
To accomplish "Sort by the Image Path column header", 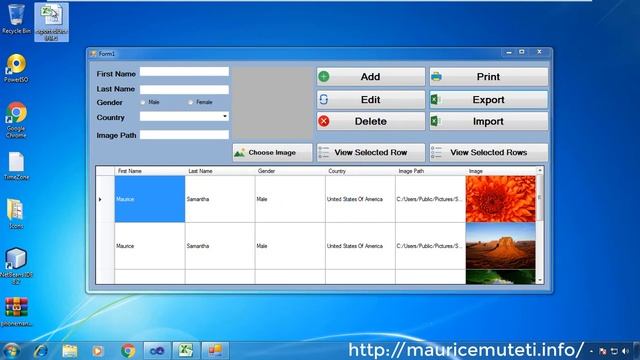I will (x=431, y=171).
